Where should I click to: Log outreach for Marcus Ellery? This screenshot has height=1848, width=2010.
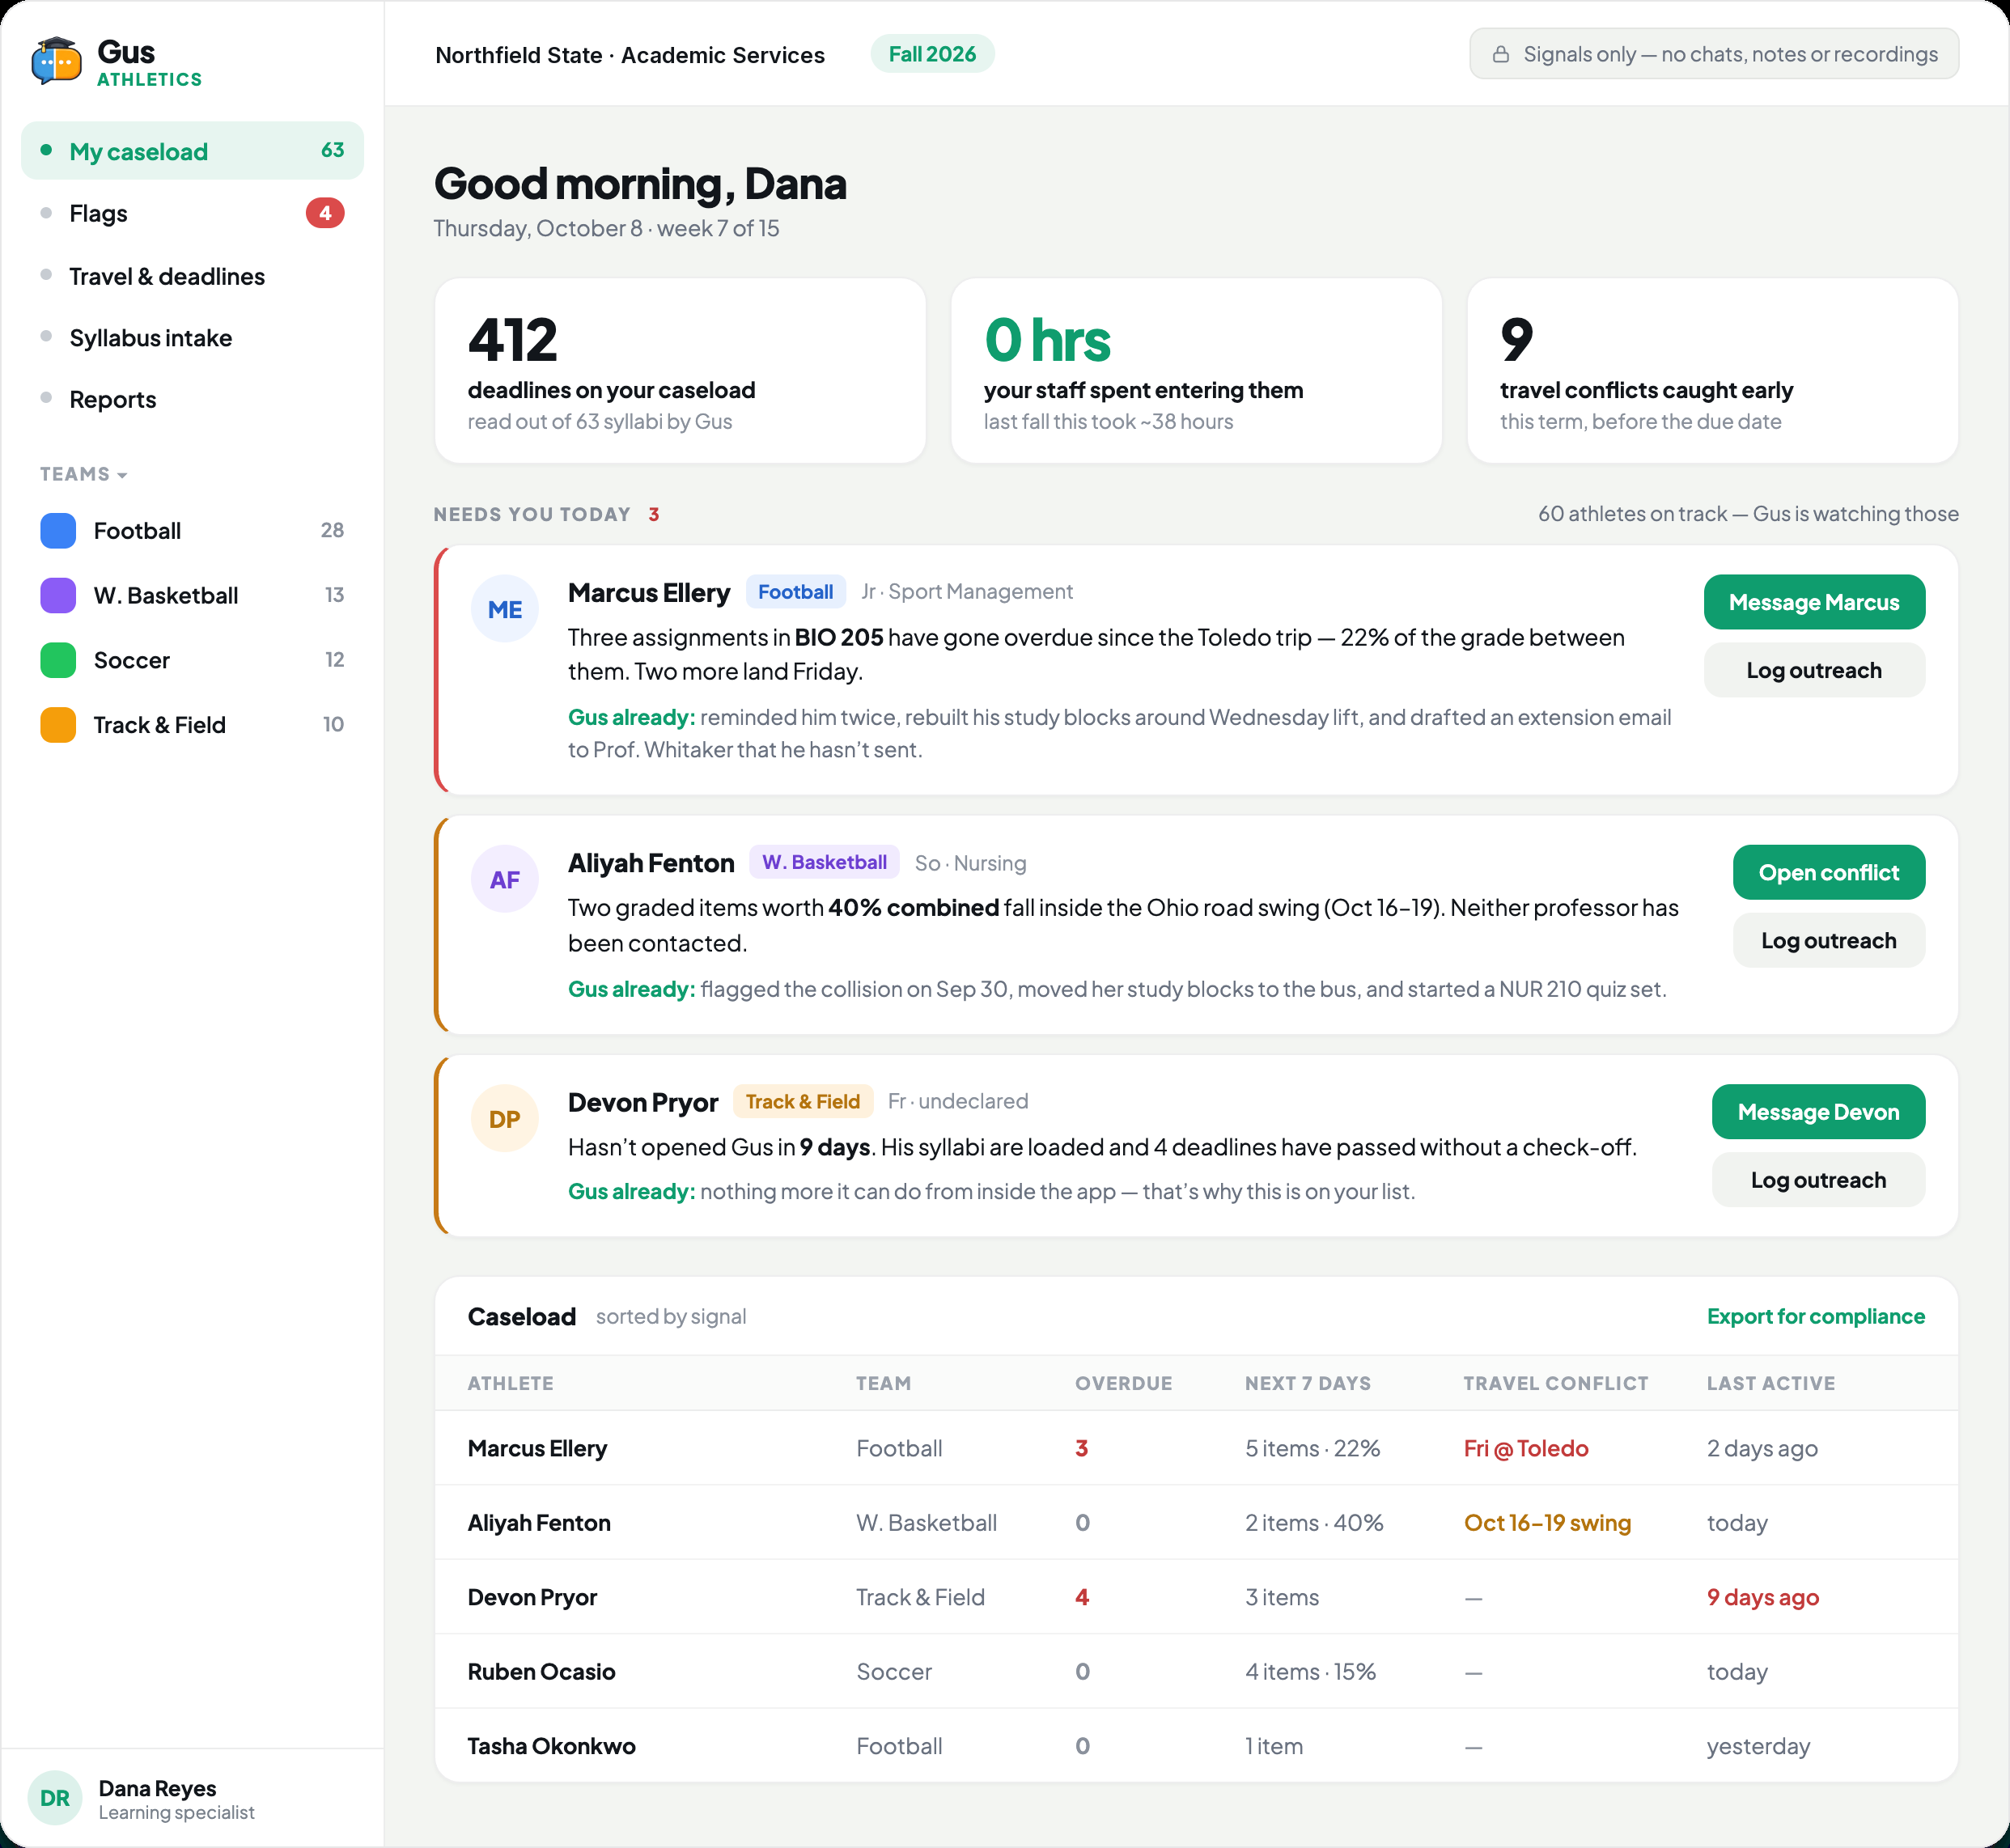click(x=1814, y=670)
